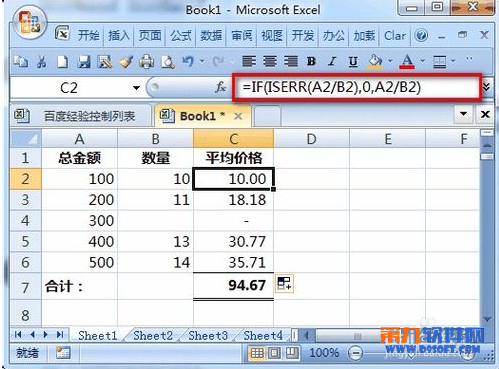Click the Paste Options icon near 94.67
Screen dimensions: 499x369
point(284,284)
